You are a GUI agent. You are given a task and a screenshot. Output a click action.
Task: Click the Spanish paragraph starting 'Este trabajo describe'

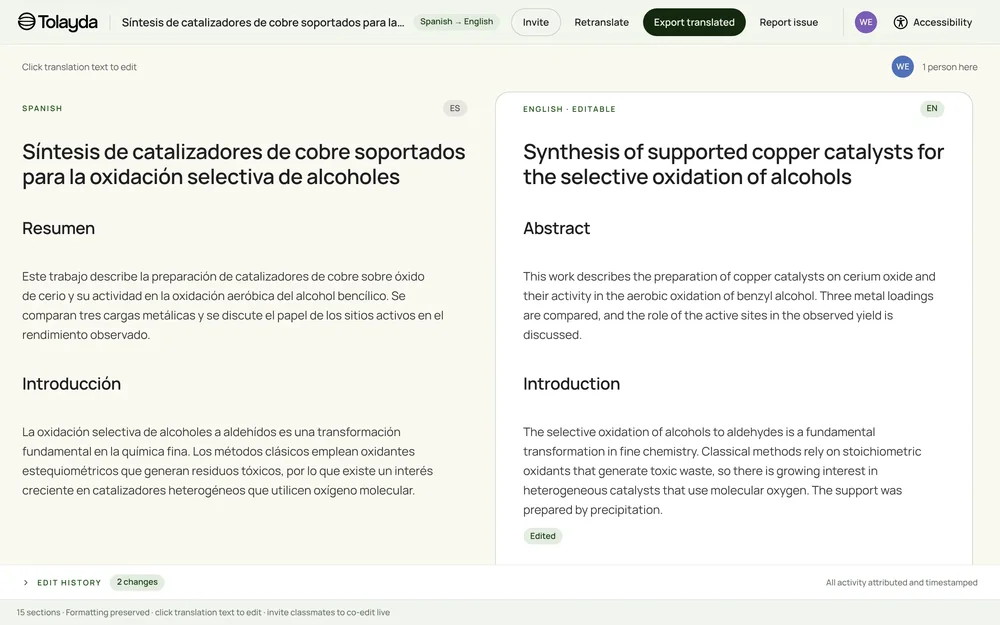point(233,305)
